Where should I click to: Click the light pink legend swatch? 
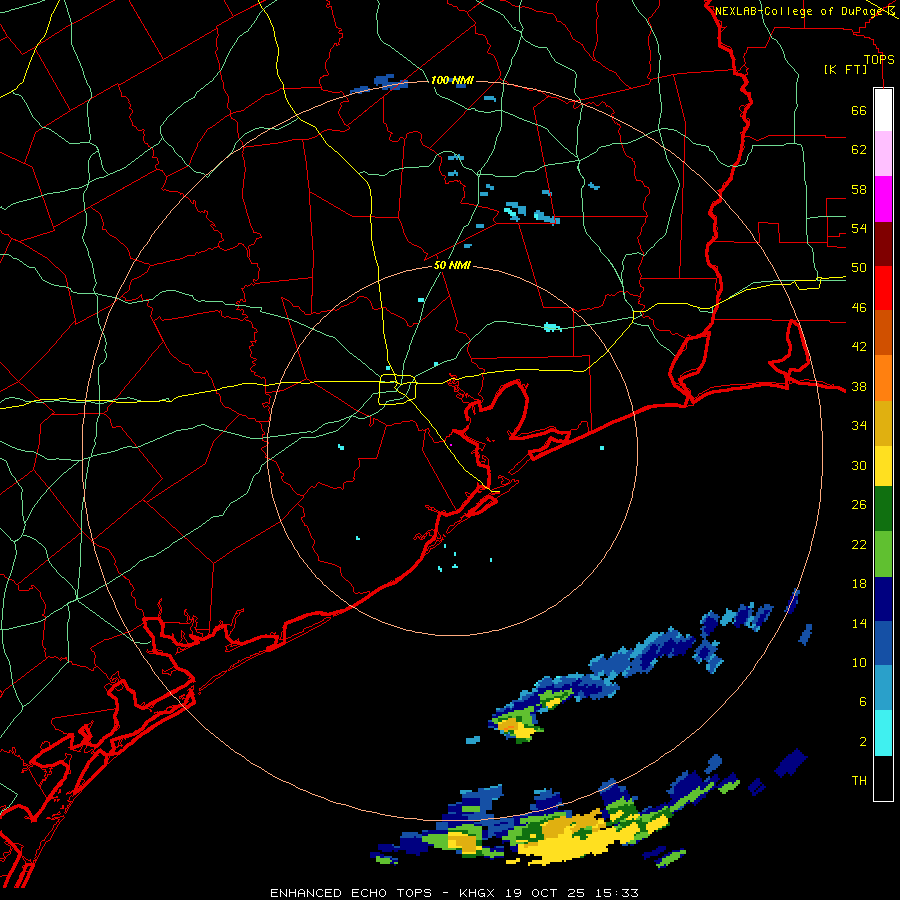883,154
